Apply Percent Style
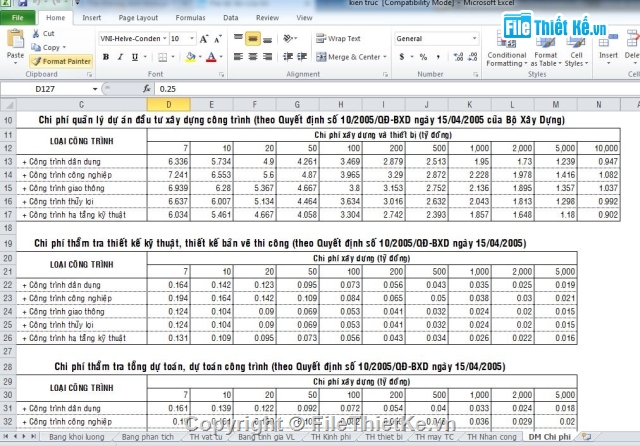This screenshot has width=640, height=446. tap(423, 57)
